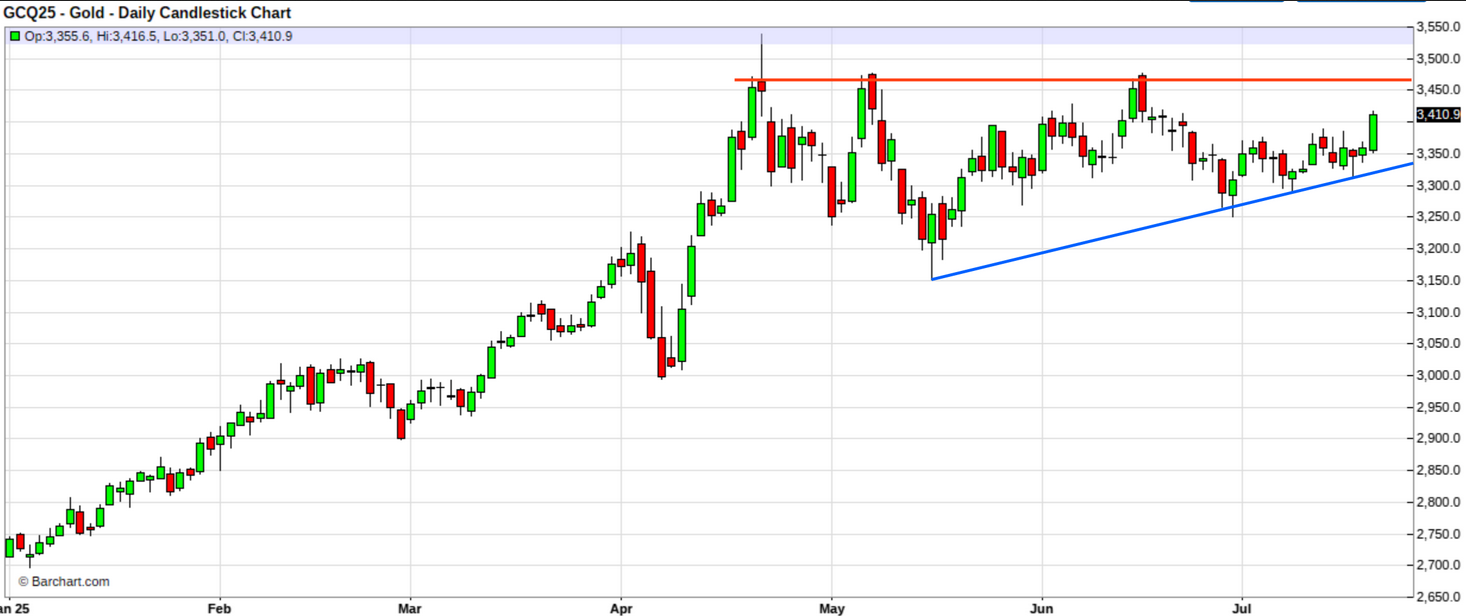
Task: Click the 3,000.0 price axis label
Action: (x=1440, y=376)
